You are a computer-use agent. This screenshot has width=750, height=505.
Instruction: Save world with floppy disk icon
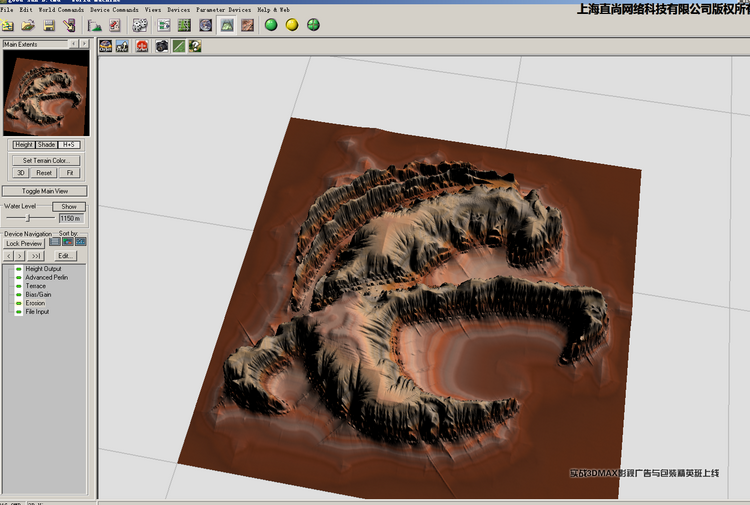click(x=49, y=25)
